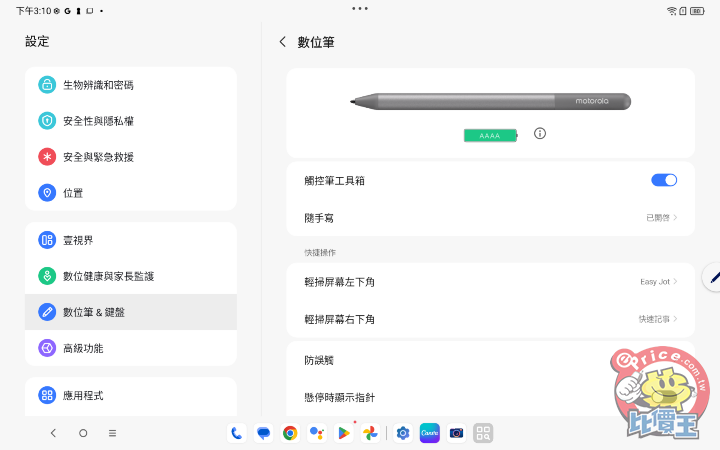This screenshot has width=720, height=450.
Task: Open Google Play Store from the dock
Action: (x=343, y=433)
